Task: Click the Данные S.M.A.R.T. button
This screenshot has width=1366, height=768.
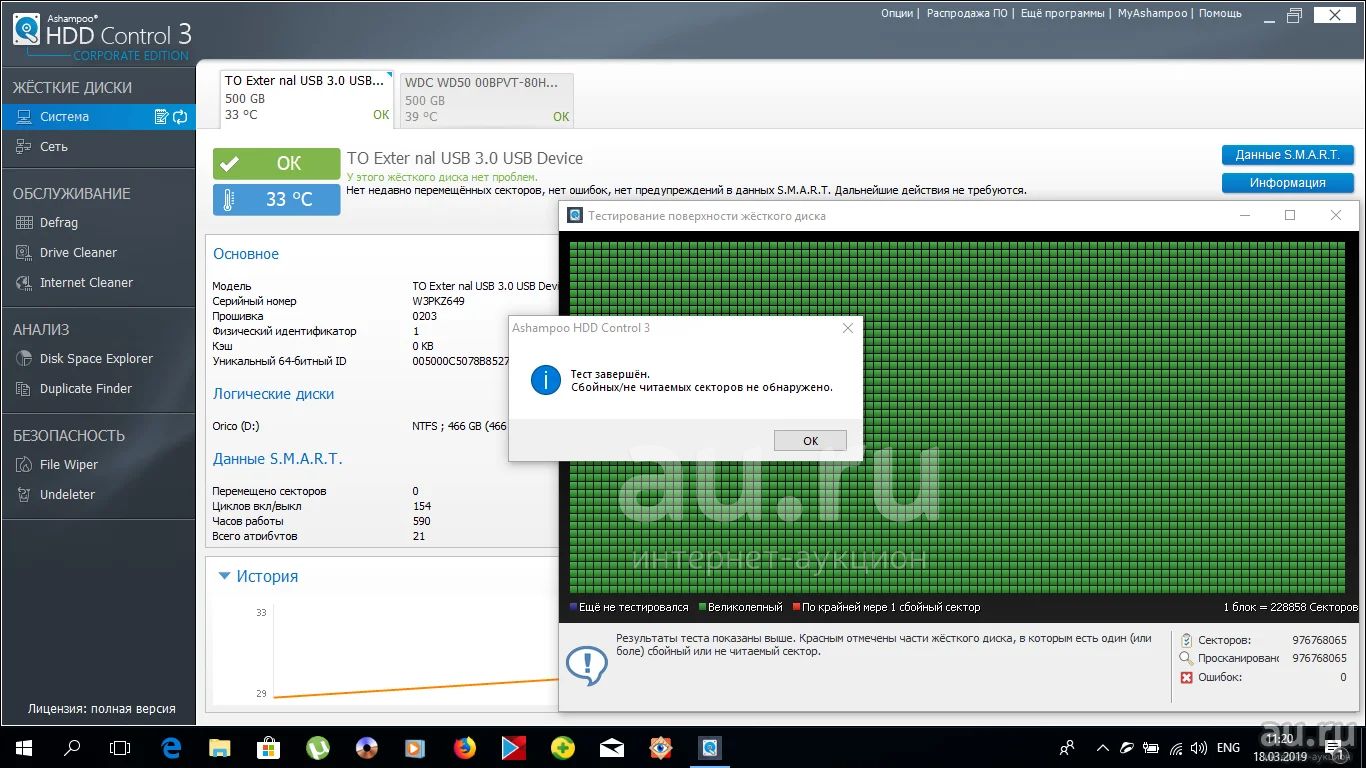Action: [1287, 155]
